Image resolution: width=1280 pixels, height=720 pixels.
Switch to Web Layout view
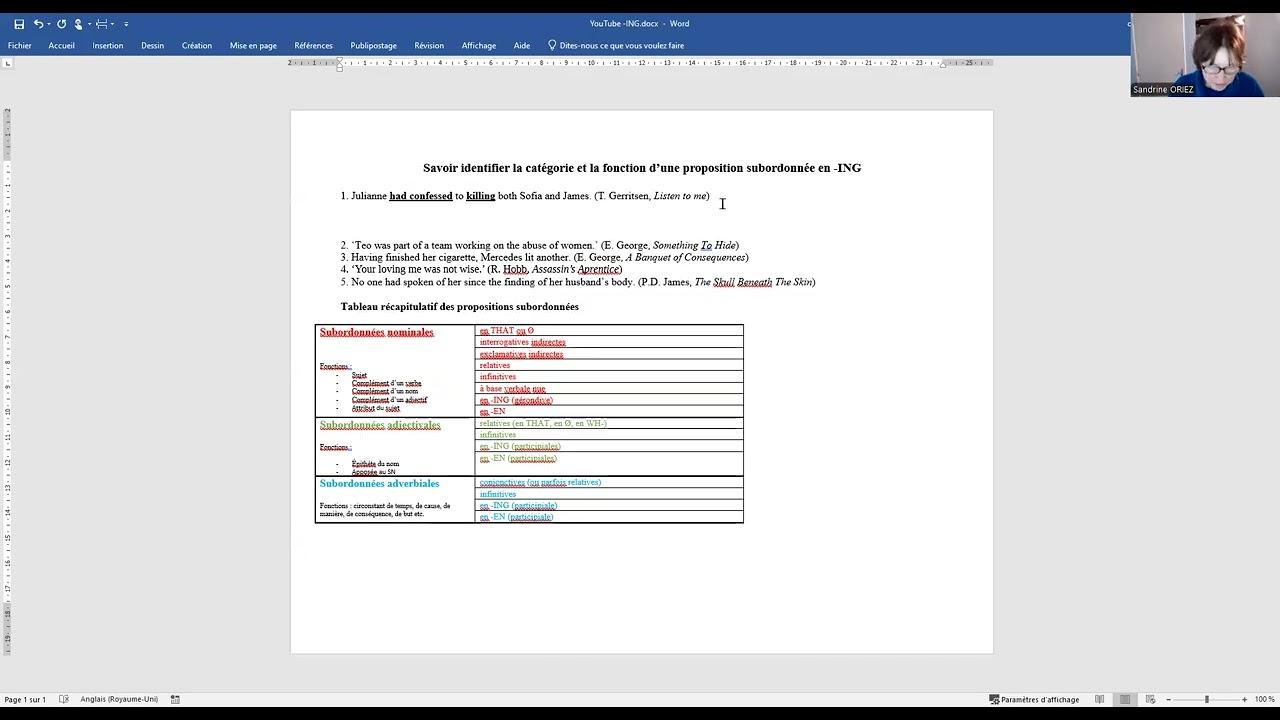1150,700
